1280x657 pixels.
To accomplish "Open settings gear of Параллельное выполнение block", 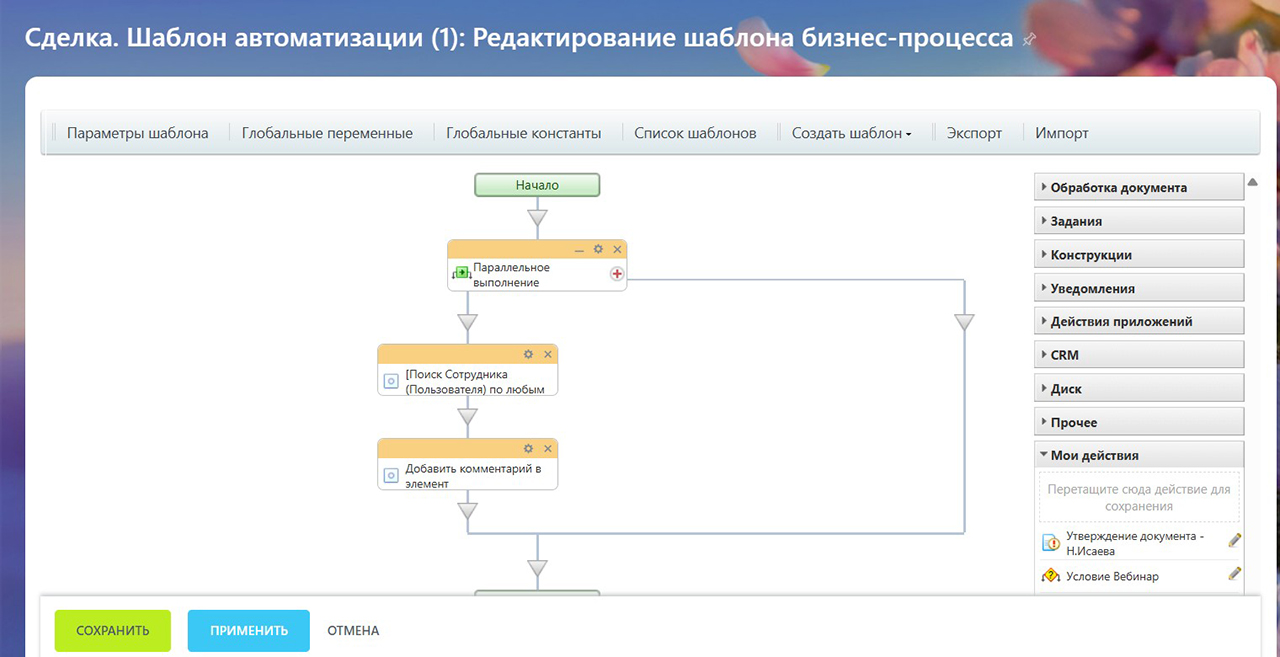I will pos(598,250).
